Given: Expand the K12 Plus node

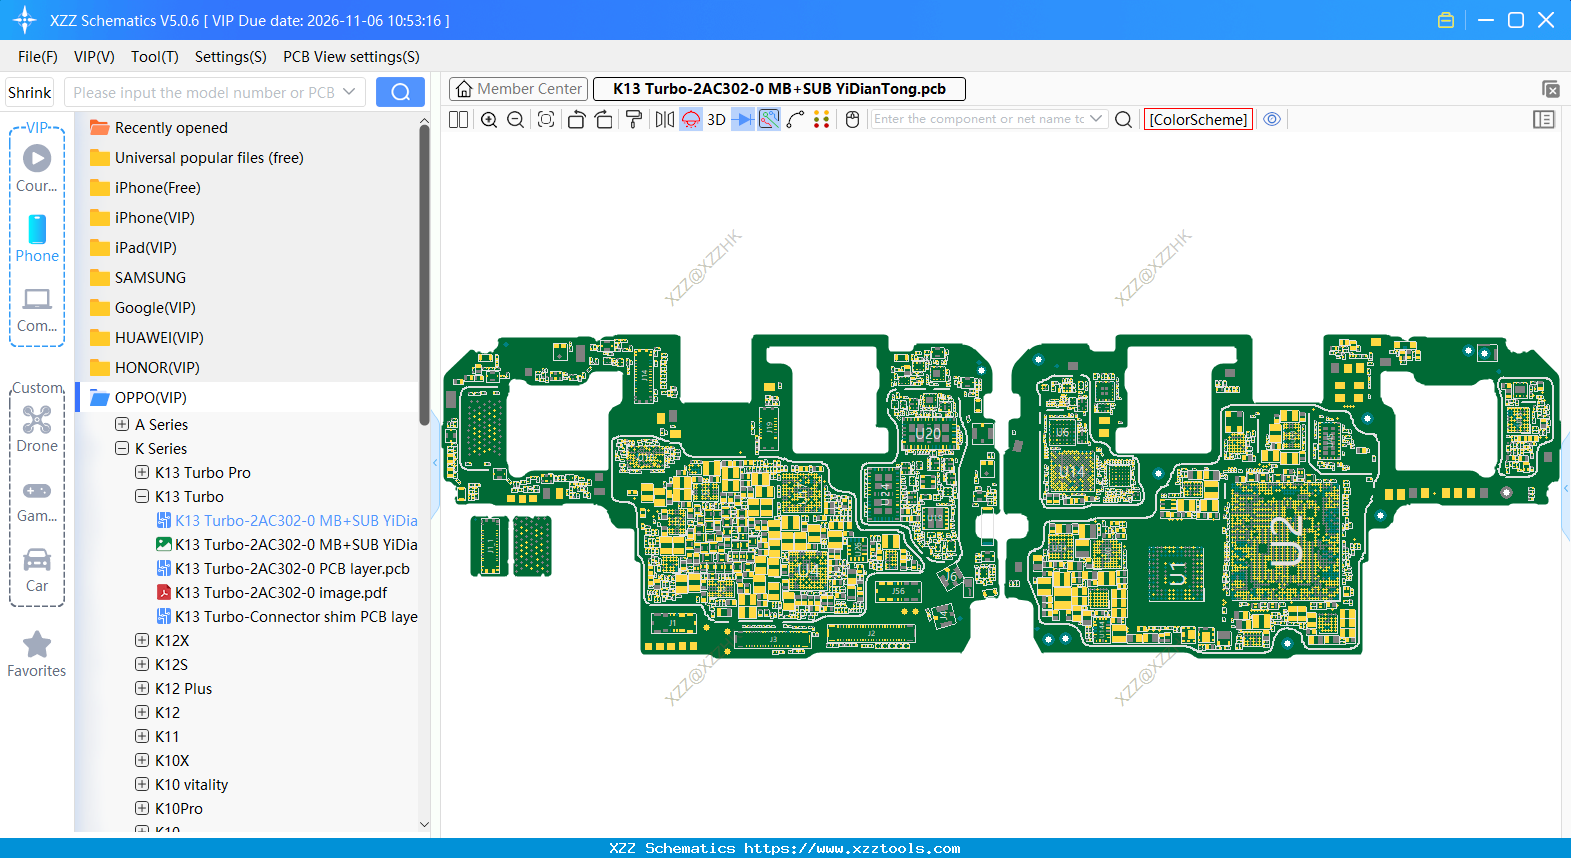Looking at the screenshot, I should [142, 688].
